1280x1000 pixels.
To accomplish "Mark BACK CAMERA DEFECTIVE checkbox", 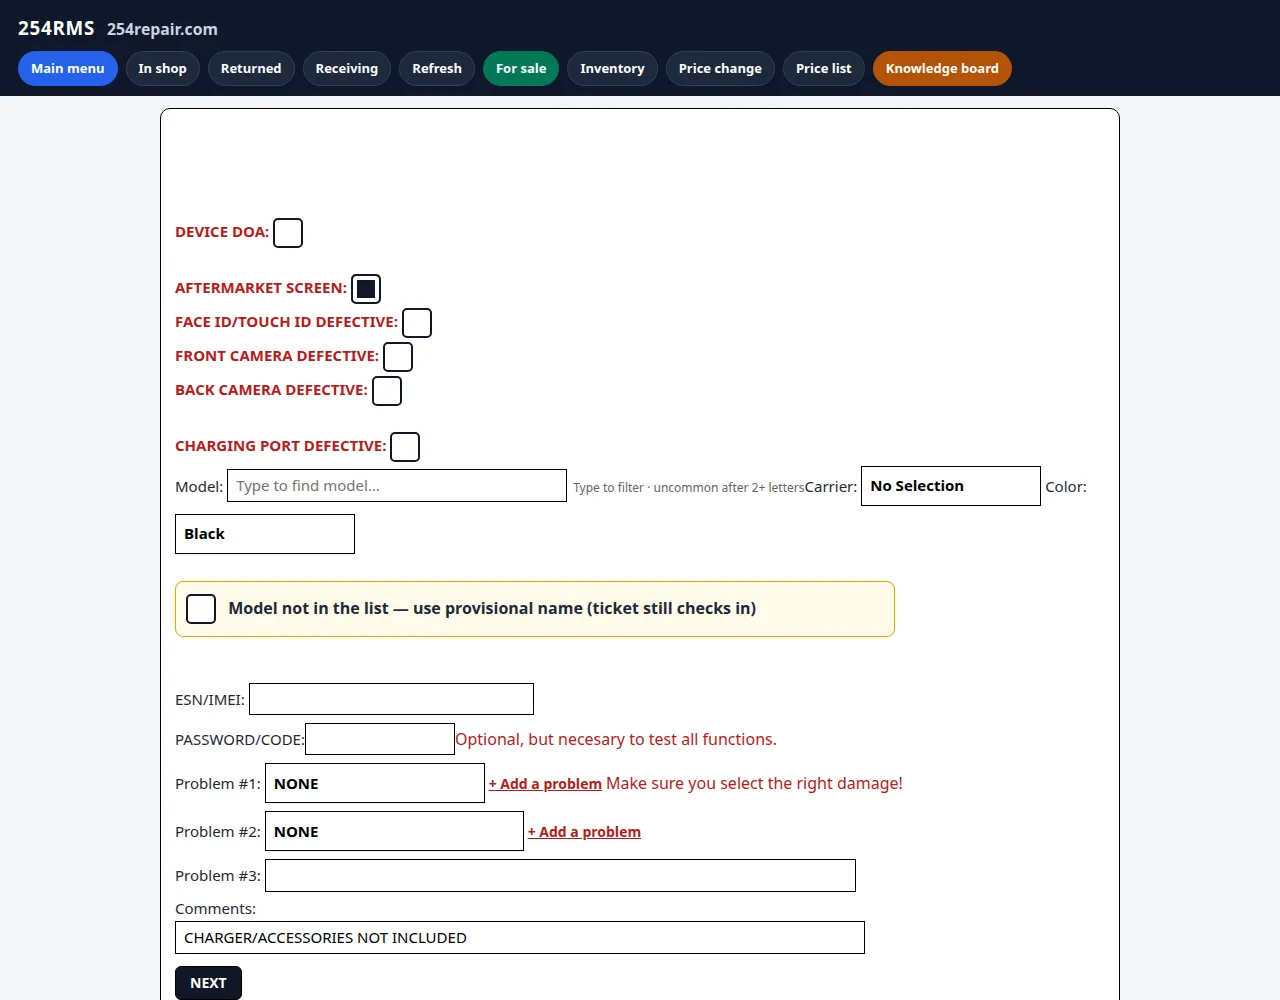I will [x=387, y=391].
